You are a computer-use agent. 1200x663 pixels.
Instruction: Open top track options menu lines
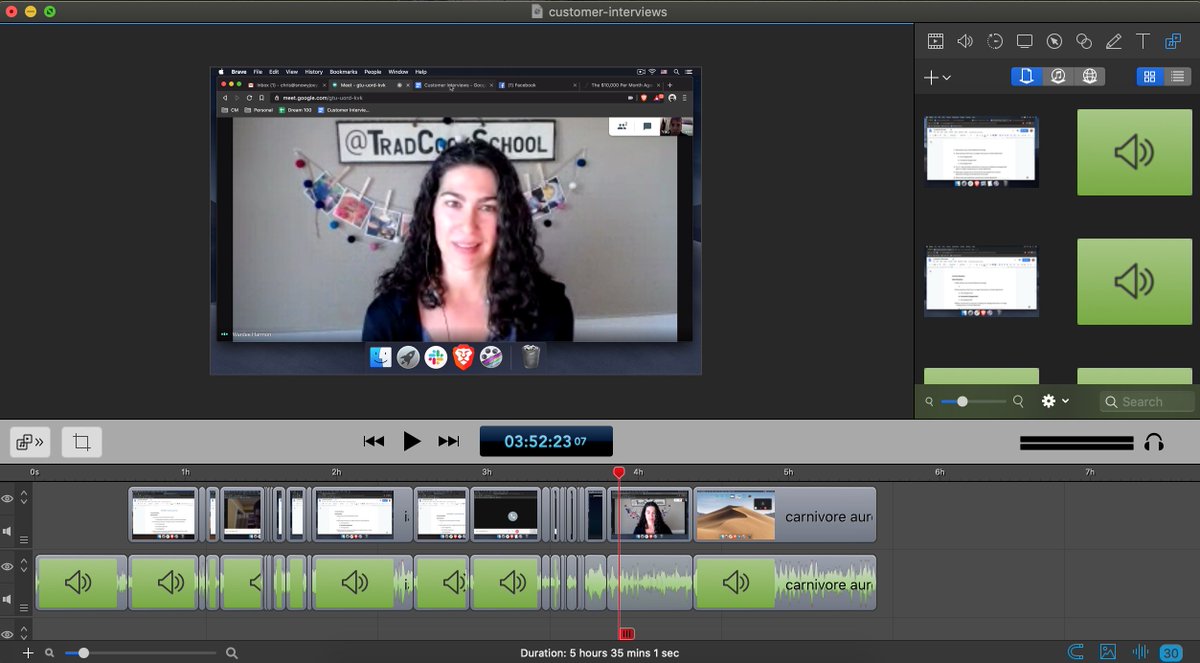point(24,540)
